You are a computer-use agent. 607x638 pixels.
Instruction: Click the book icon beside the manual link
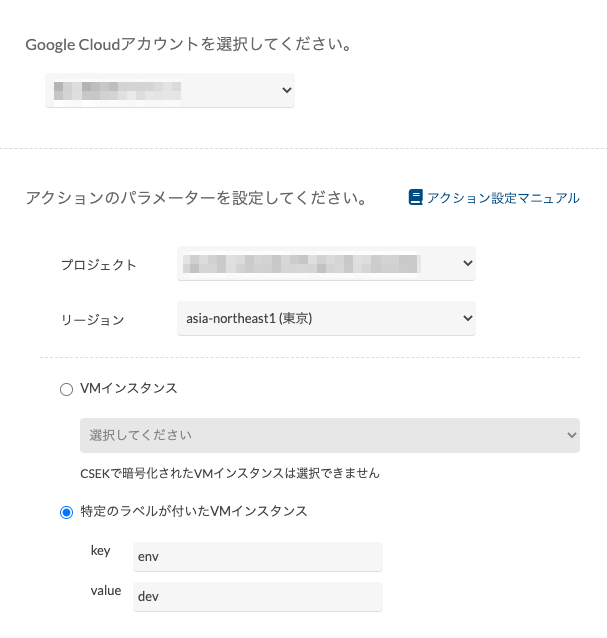pos(416,198)
